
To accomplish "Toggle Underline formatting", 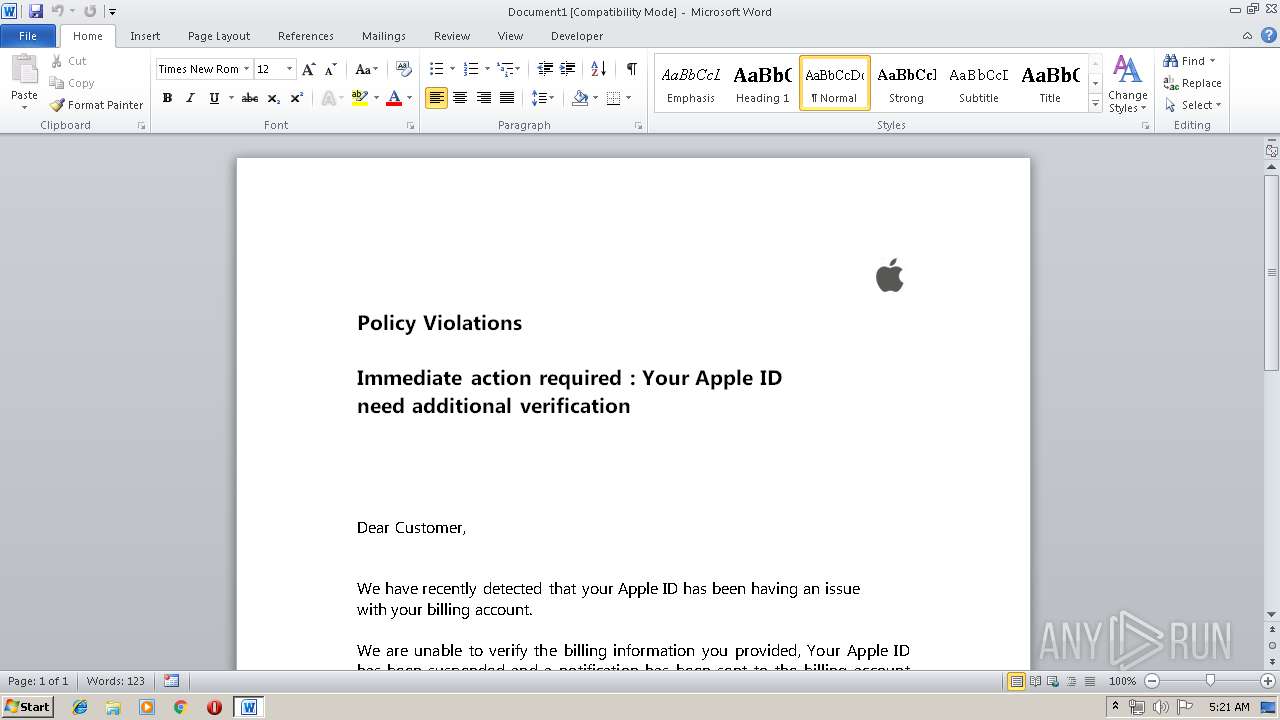I will [x=214, y=98].
